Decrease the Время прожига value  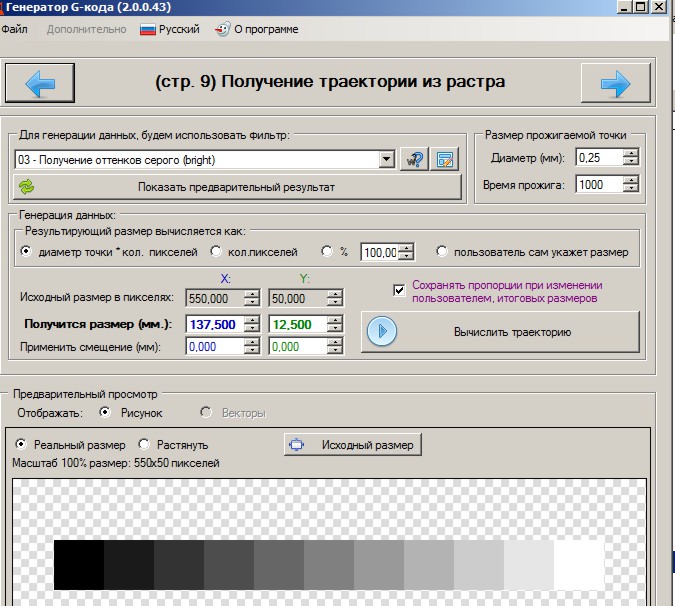point(631,189)
